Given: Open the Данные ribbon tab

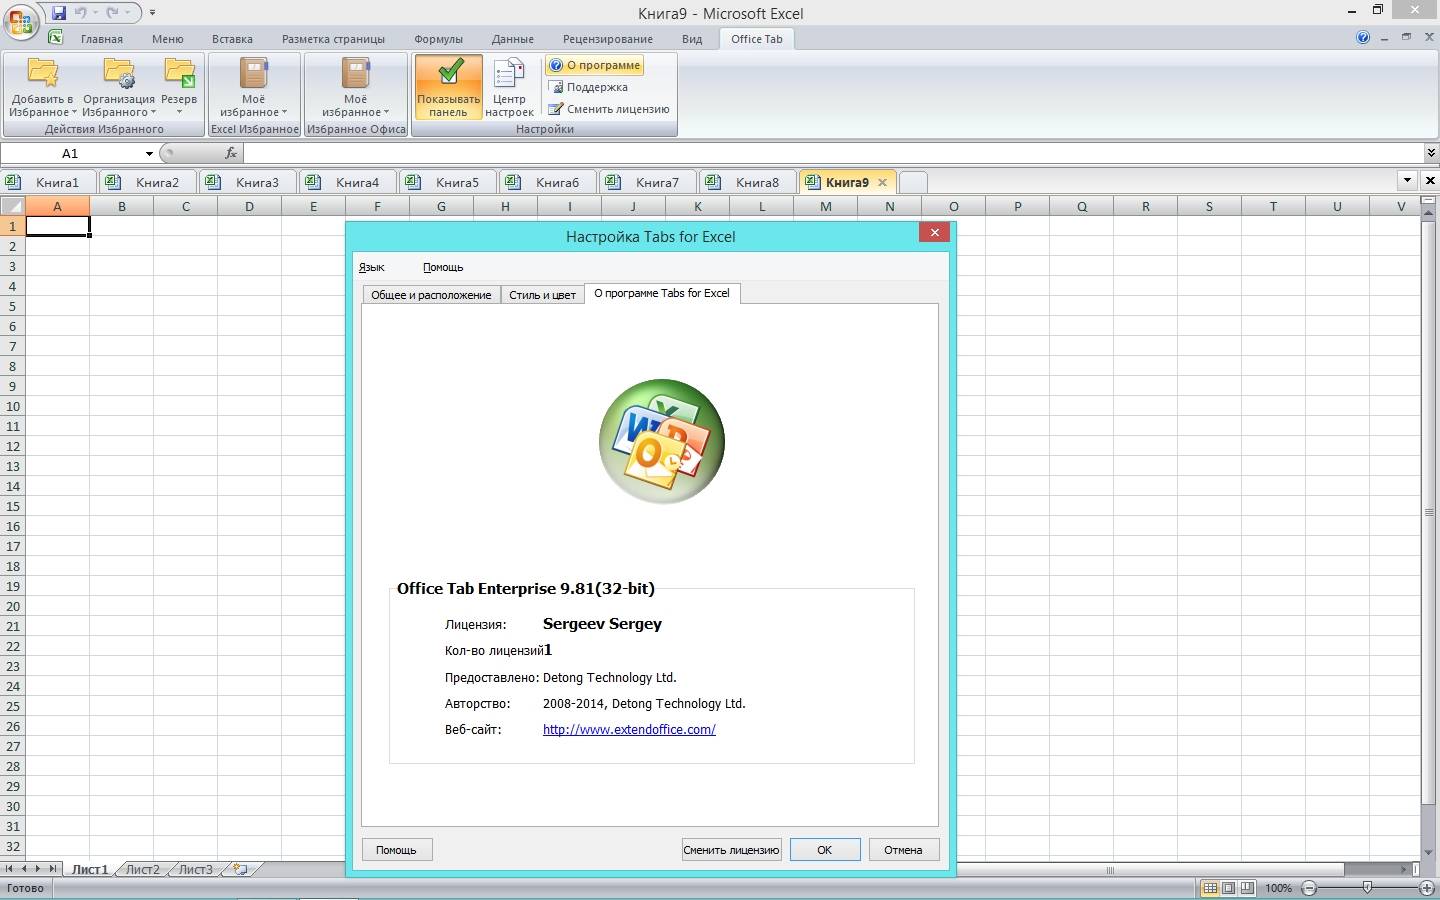Looking at the screenshot, I should (x=512, y=39).
